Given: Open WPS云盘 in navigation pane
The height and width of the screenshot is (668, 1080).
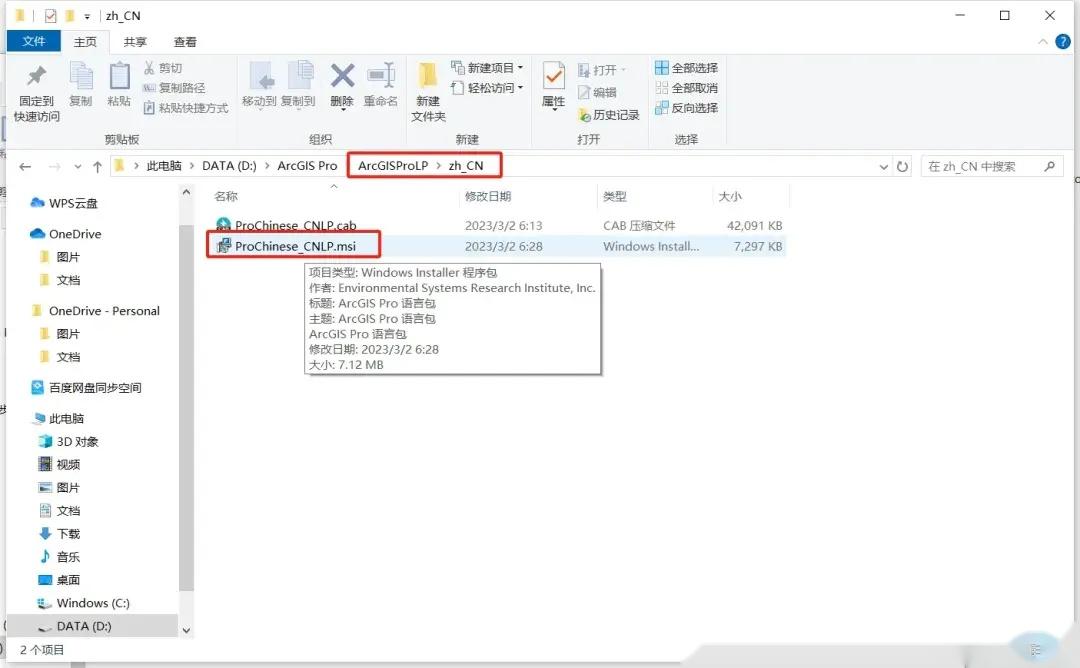Looking at the screenshot, I should tap(73, 203).
